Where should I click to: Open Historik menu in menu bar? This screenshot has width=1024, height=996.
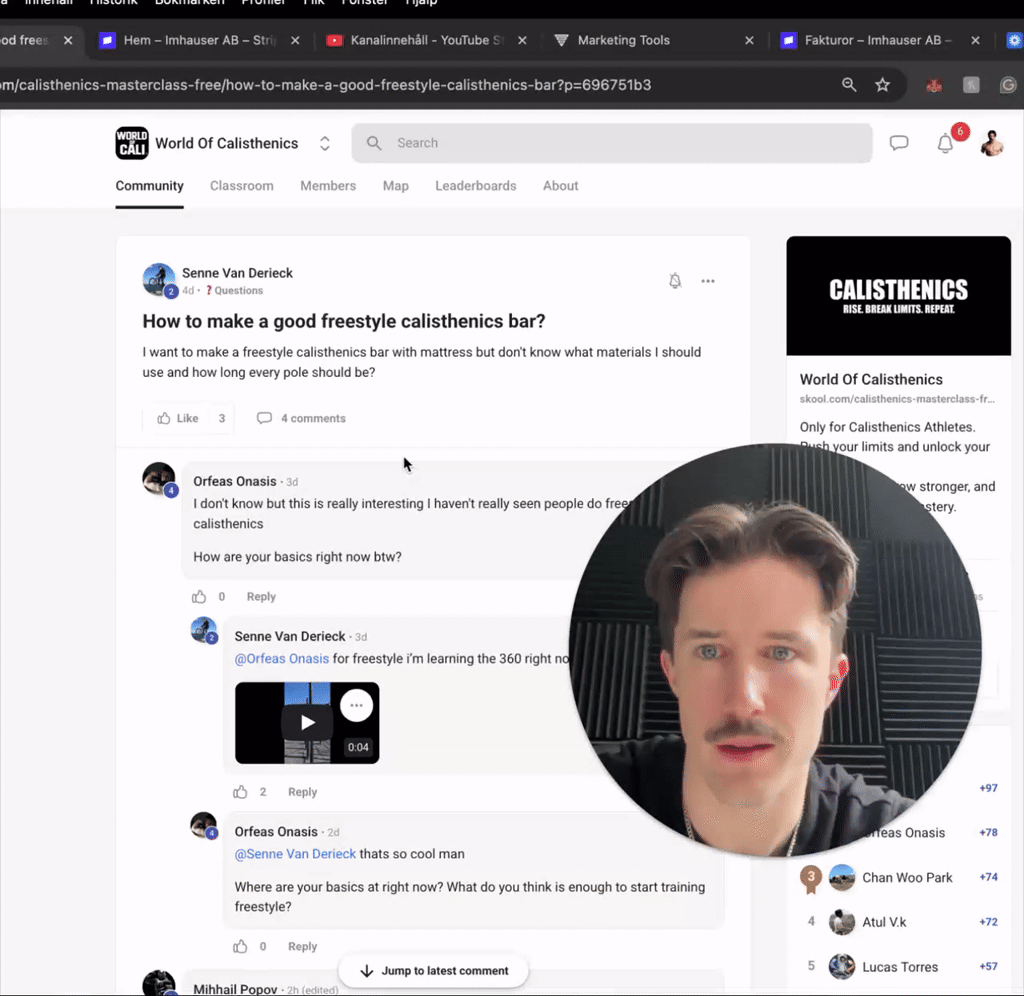(114, 3)
